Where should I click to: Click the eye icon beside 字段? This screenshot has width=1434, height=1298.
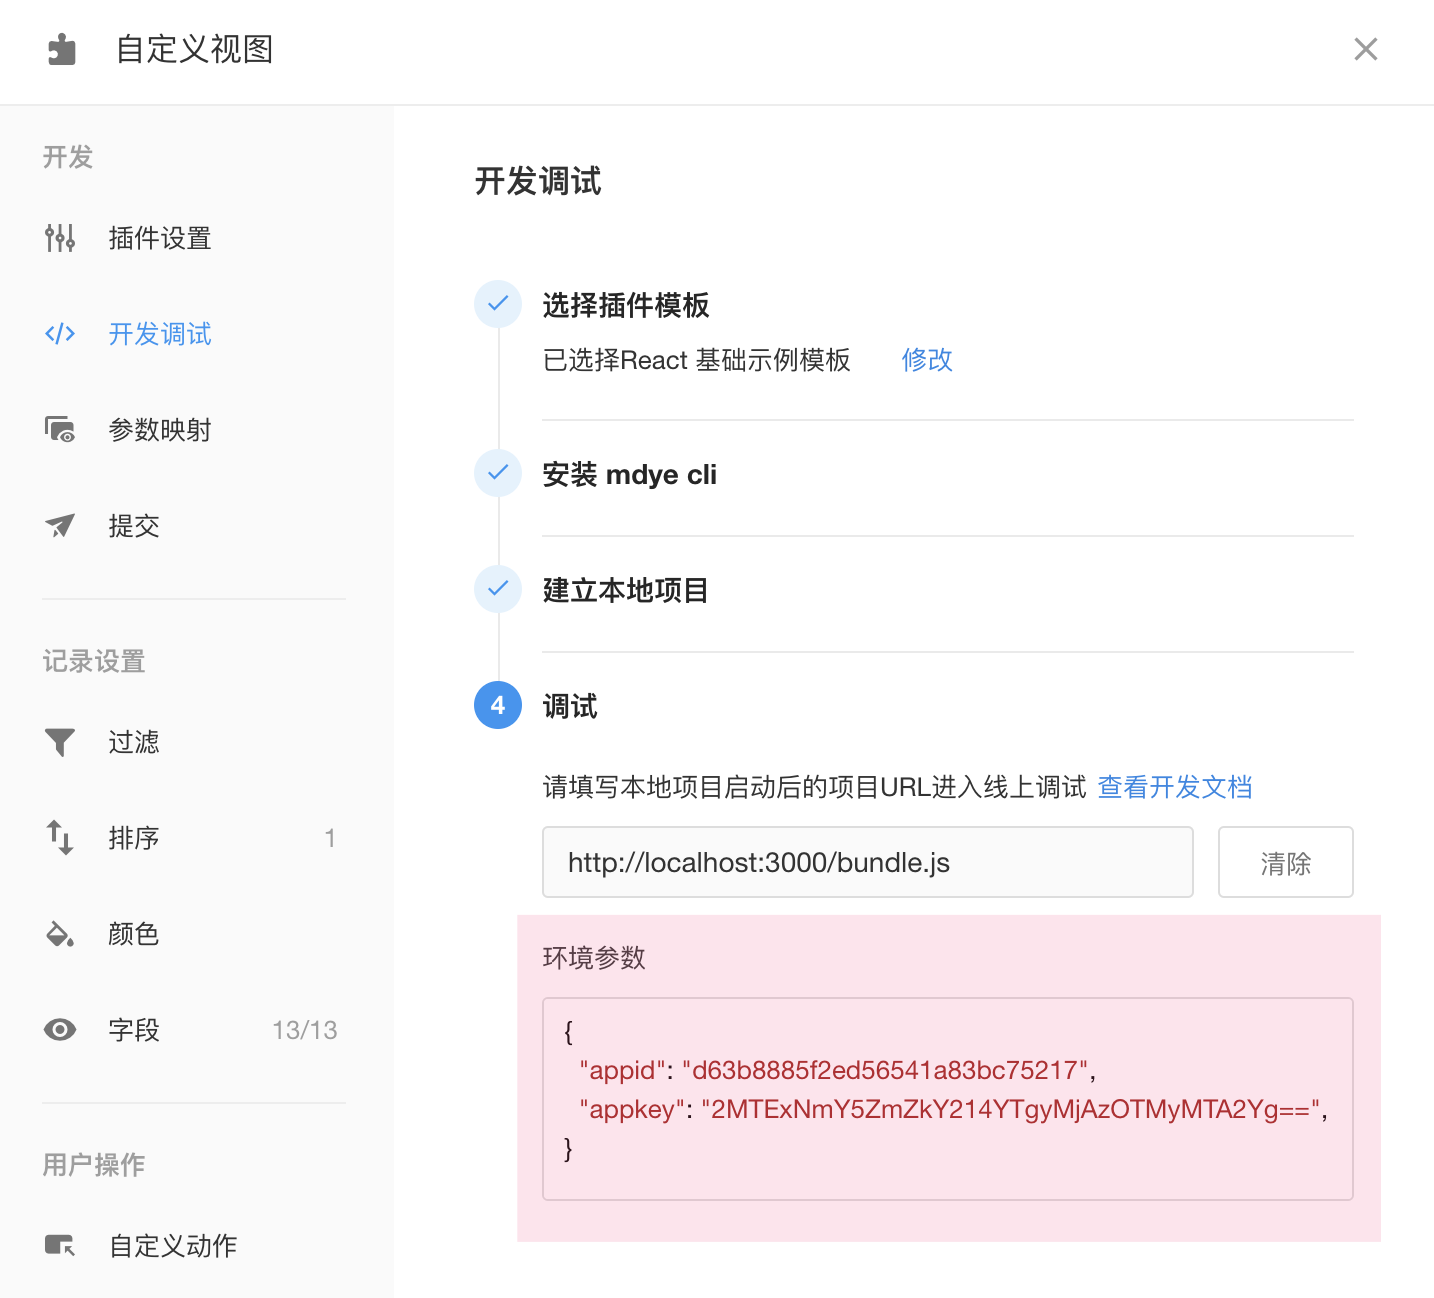(x=60, y=1030)
